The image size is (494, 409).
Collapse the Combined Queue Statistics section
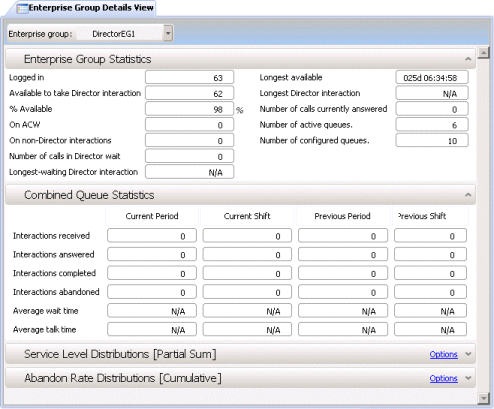tap(468, 195)
